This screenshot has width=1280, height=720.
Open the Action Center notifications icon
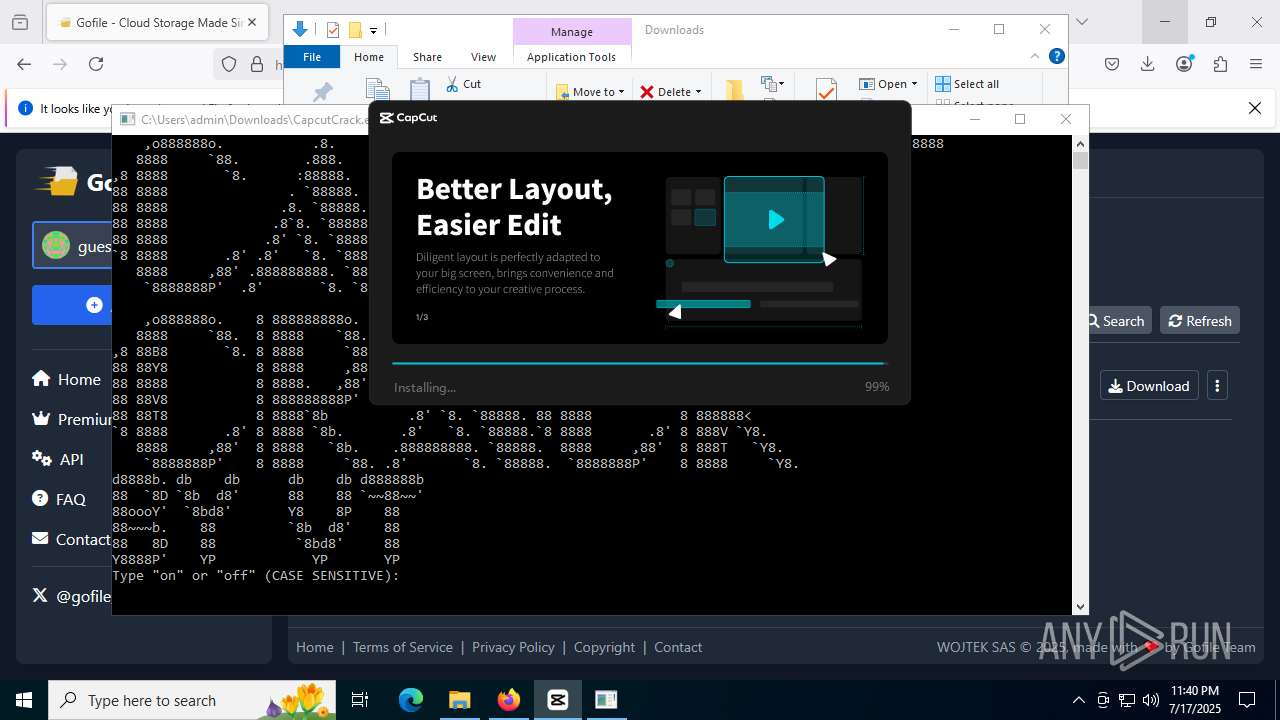(x=1247, y=700)
